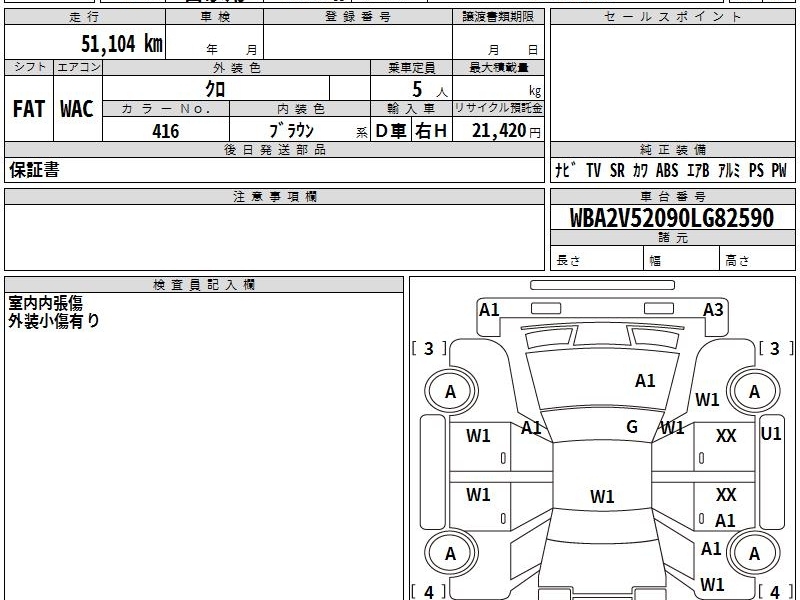
Task: Click the カラーNo. header
Action: point(166,109)
